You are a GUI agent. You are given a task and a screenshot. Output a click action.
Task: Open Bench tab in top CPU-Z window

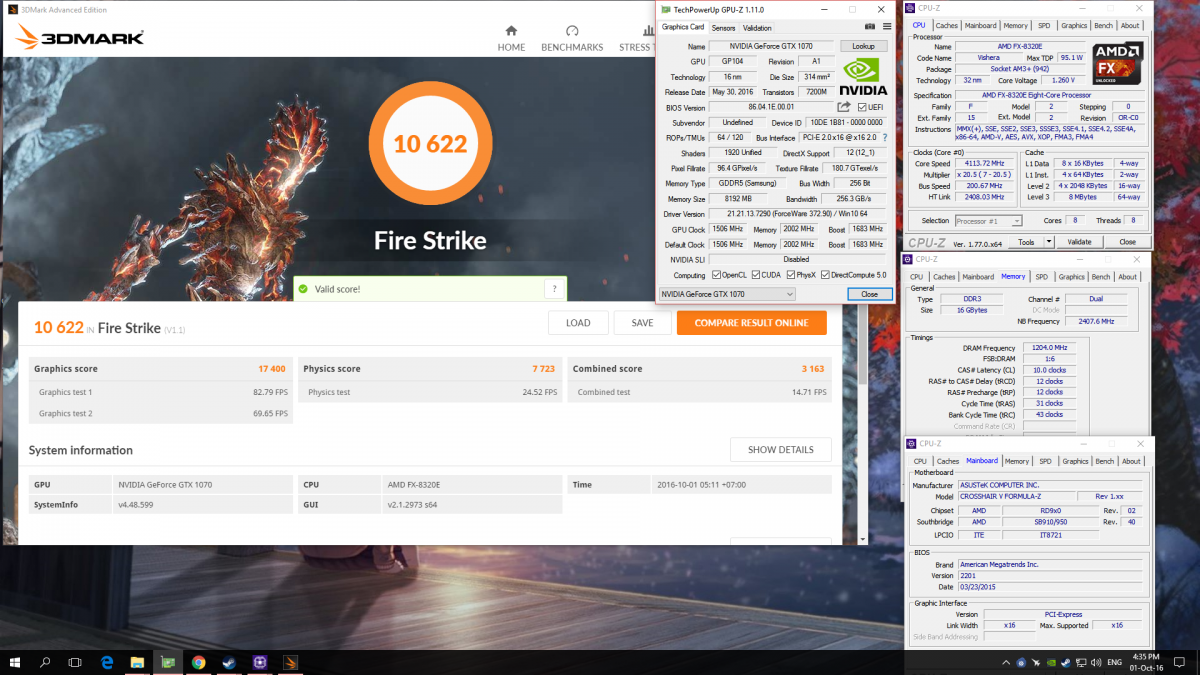tap(1102, 26)
